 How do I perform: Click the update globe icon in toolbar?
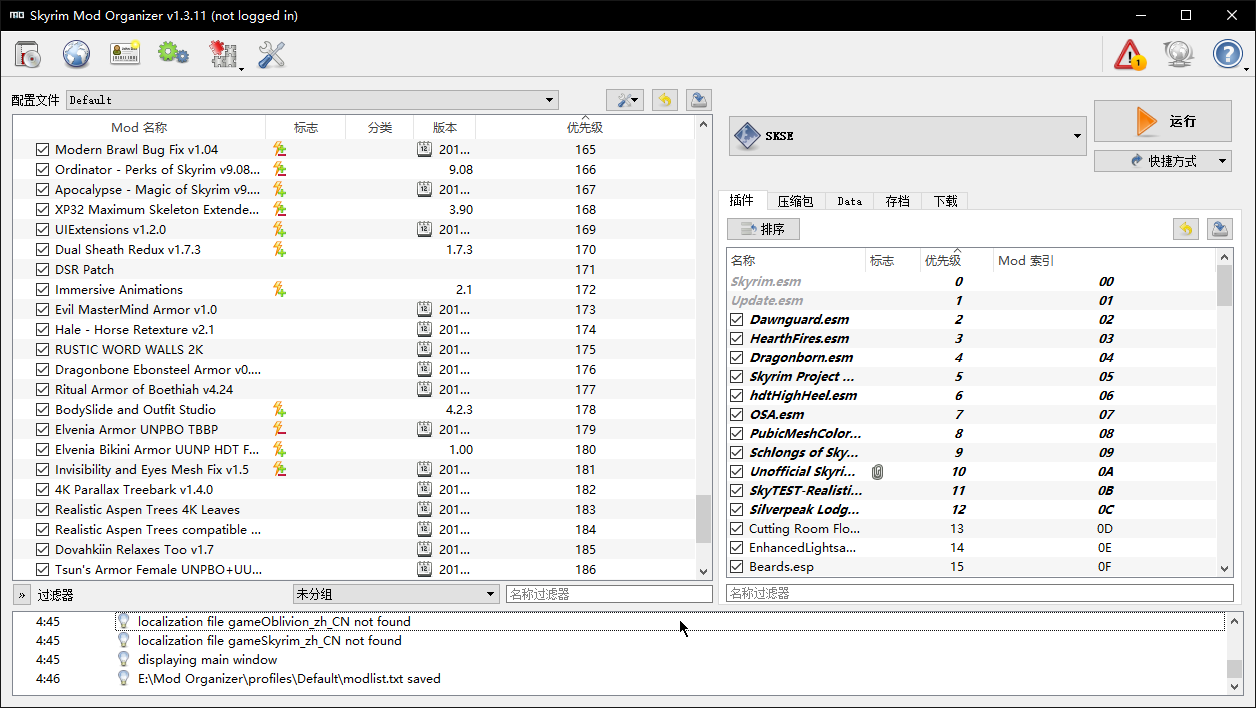coord(1179,54)
